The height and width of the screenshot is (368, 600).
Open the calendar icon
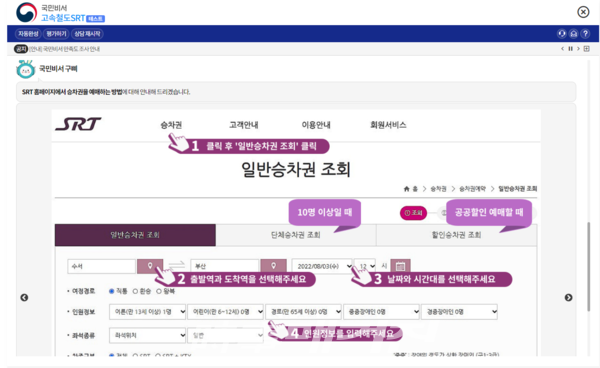[400, 266]
